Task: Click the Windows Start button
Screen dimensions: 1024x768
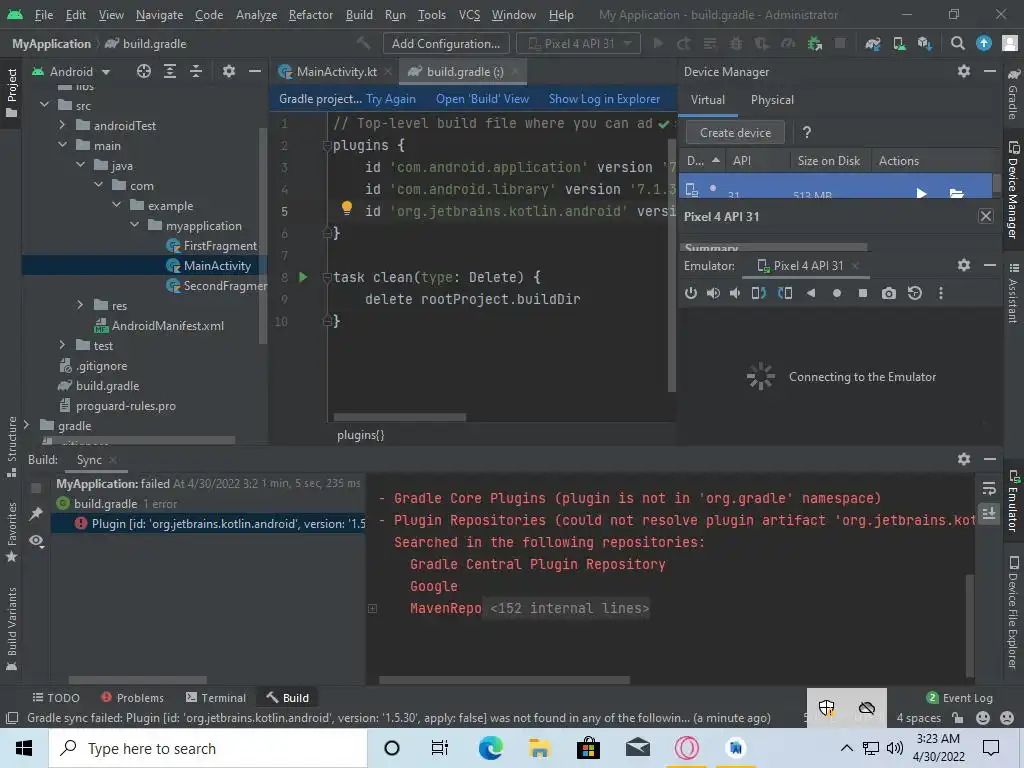Action: click(x=24, y=748)
